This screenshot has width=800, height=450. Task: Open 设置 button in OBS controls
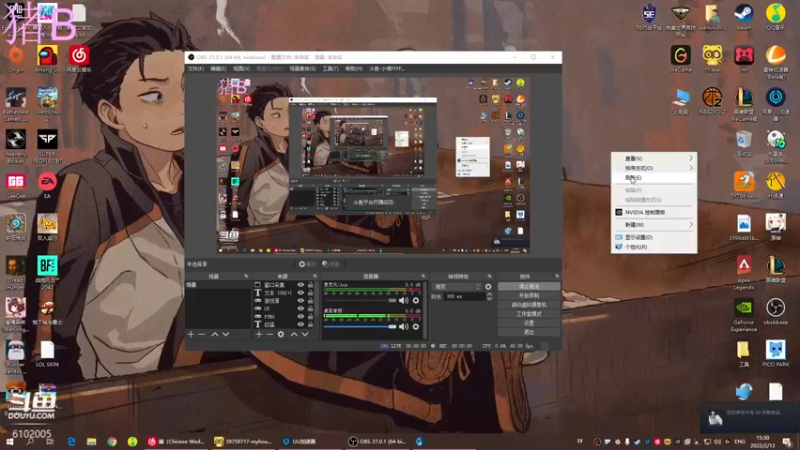click(x=529, y=323)
